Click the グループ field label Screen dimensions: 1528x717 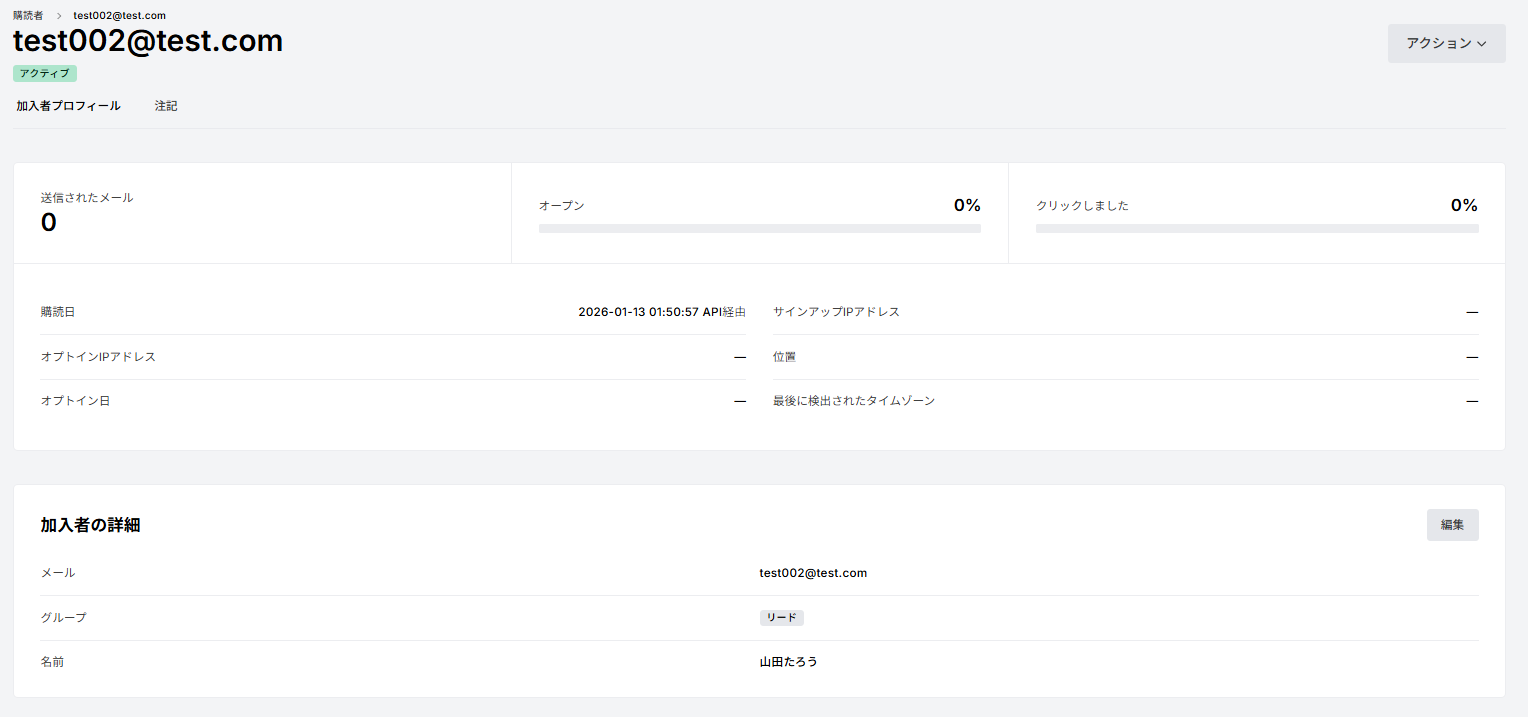pyautogui.click(x=64, y=618)
